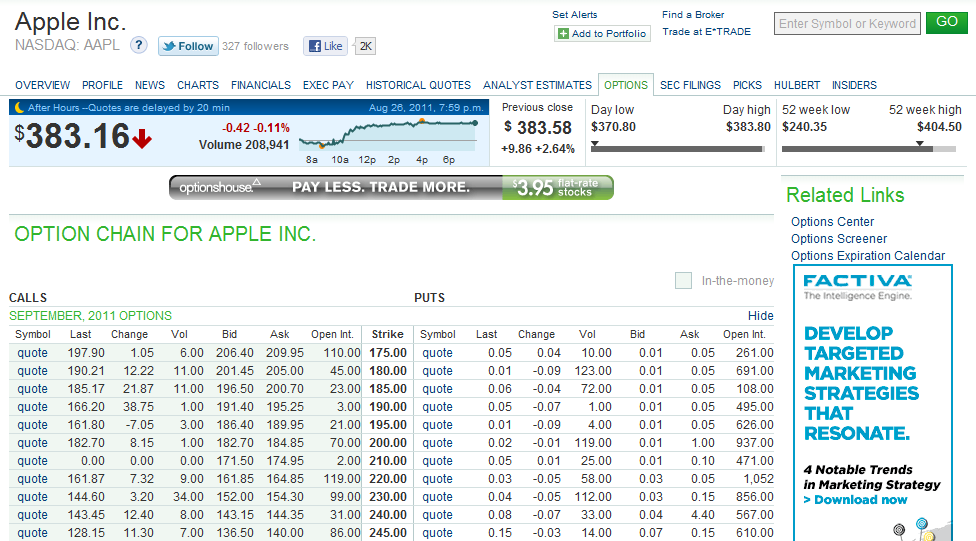
Task: Click the 52 week range marker triangle
Action: tap(919, 143)
